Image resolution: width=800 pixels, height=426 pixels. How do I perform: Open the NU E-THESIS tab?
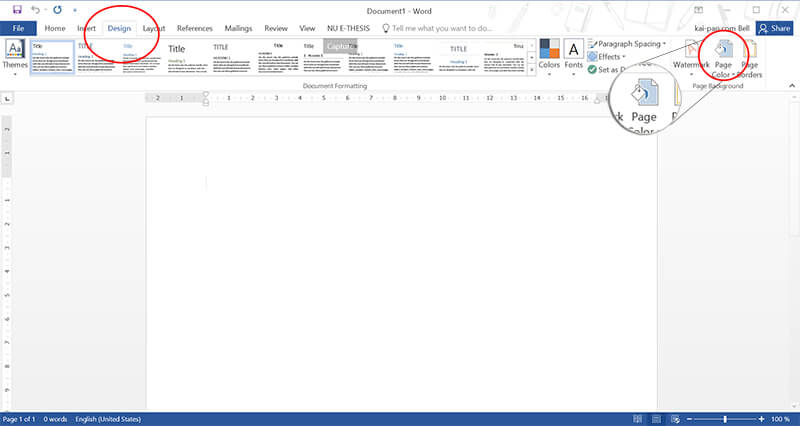(348, 28)
